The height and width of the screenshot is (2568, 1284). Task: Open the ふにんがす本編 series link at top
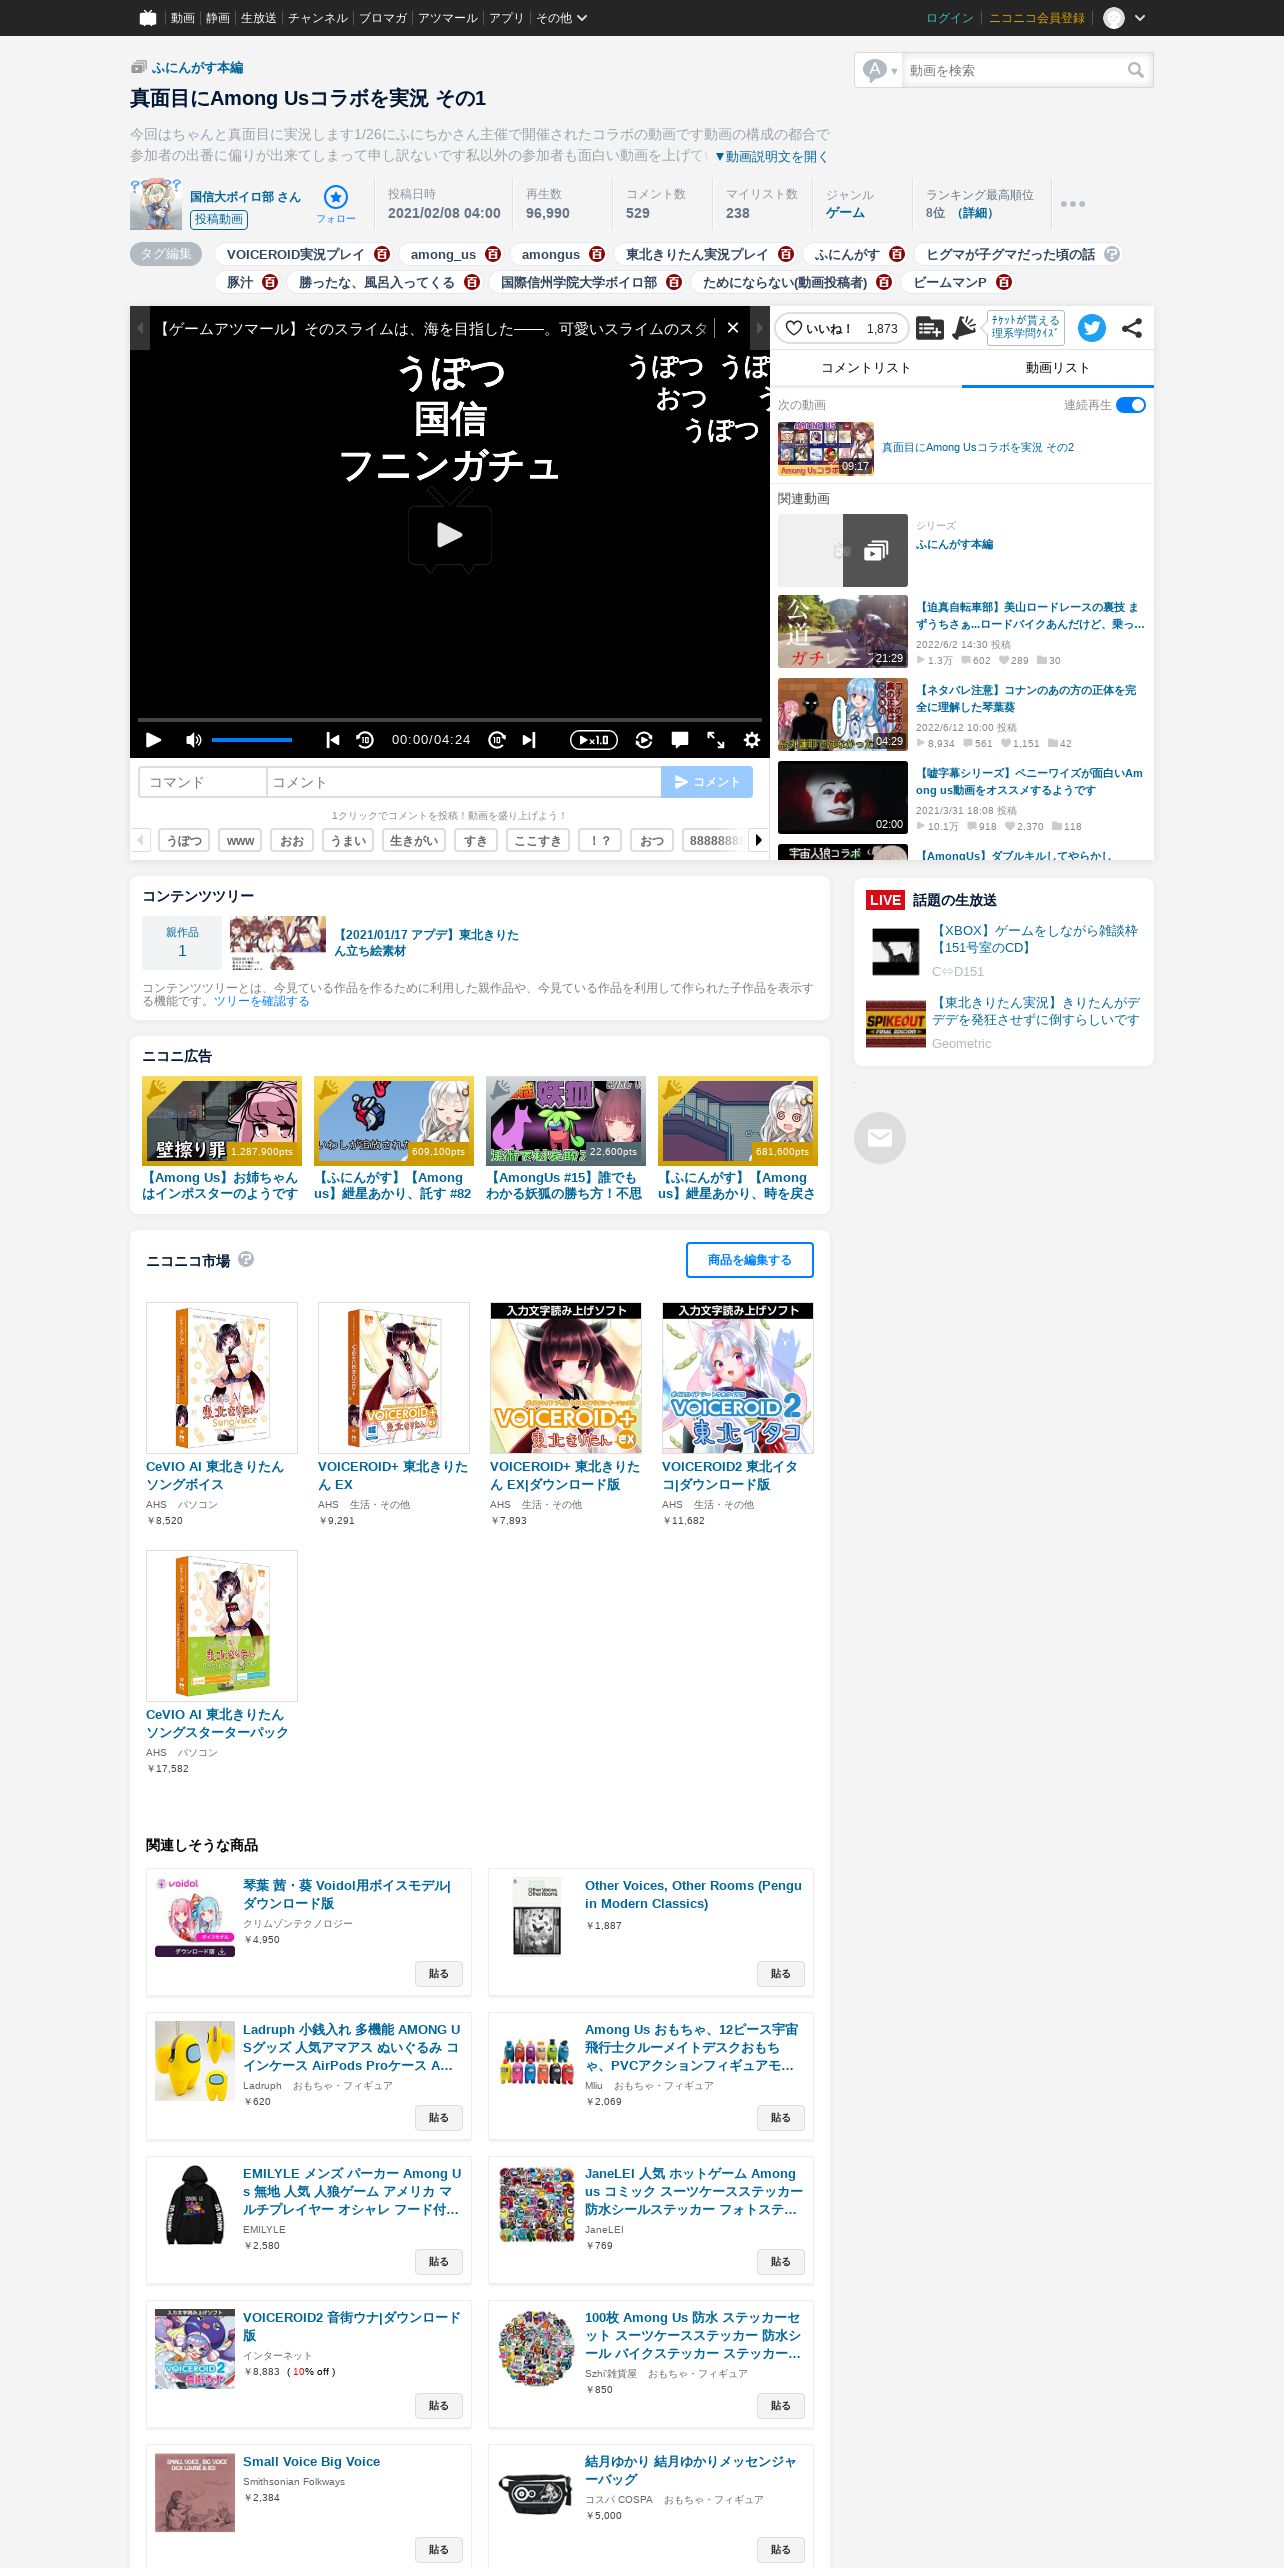pyautogui.click(x=197, y=68)
